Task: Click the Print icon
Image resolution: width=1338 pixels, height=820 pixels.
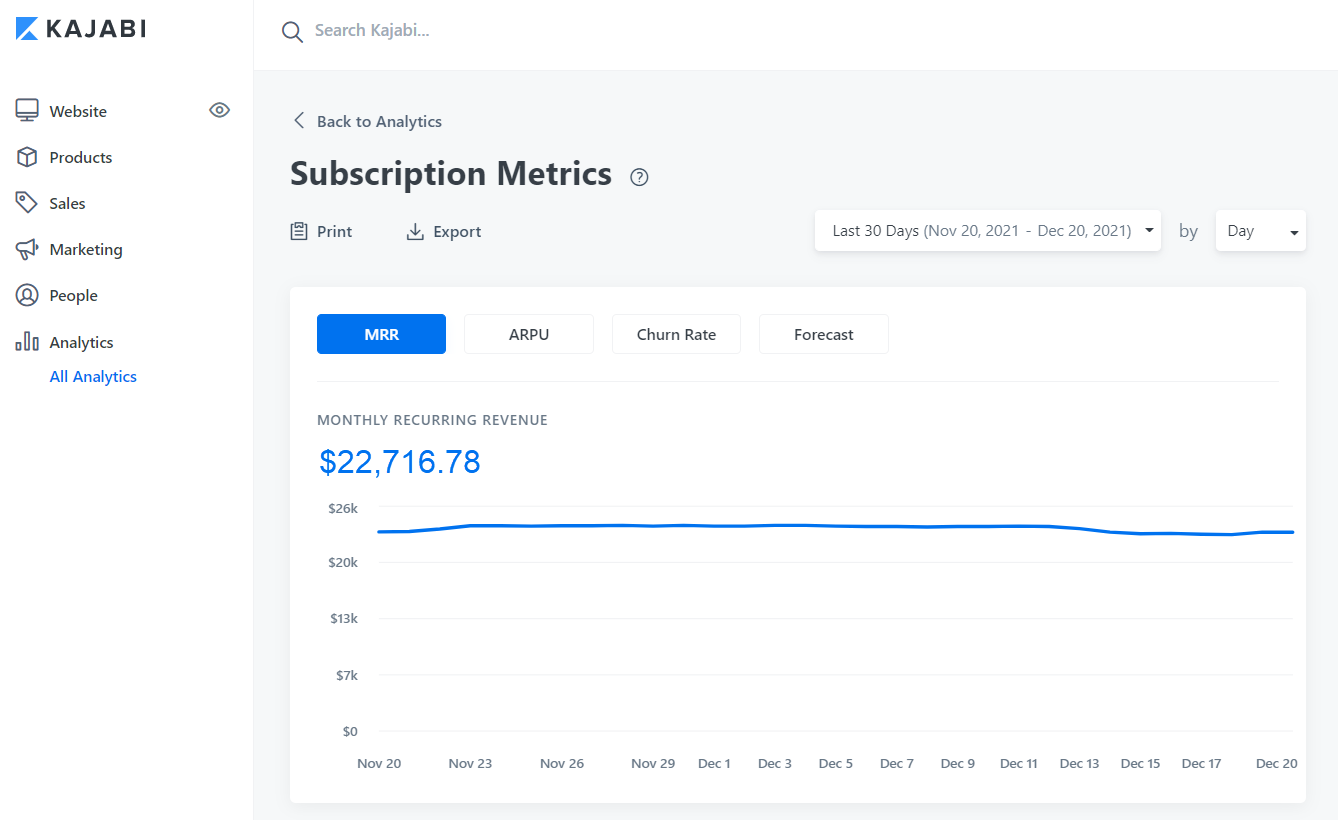Action: tap(298, 230)
